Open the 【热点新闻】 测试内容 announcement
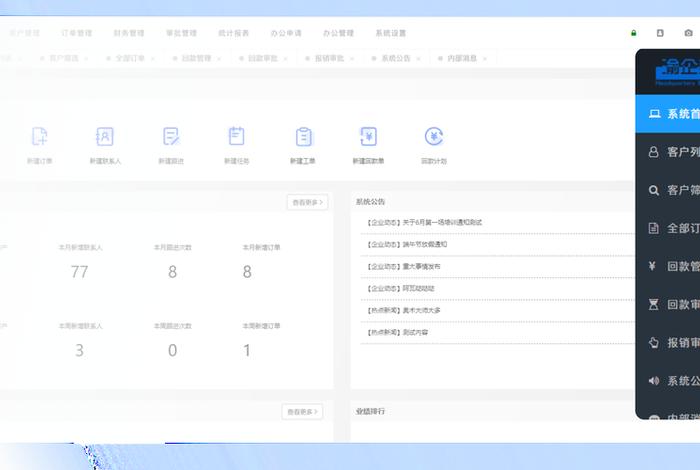The image size is (700, 470). pos(398,332)
